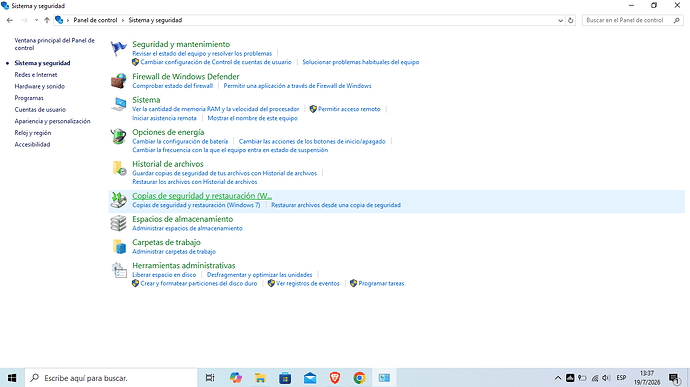Expand the address bar history dropdown
The height and width of the screenshot is (387, 690).
tap(560, 20)
